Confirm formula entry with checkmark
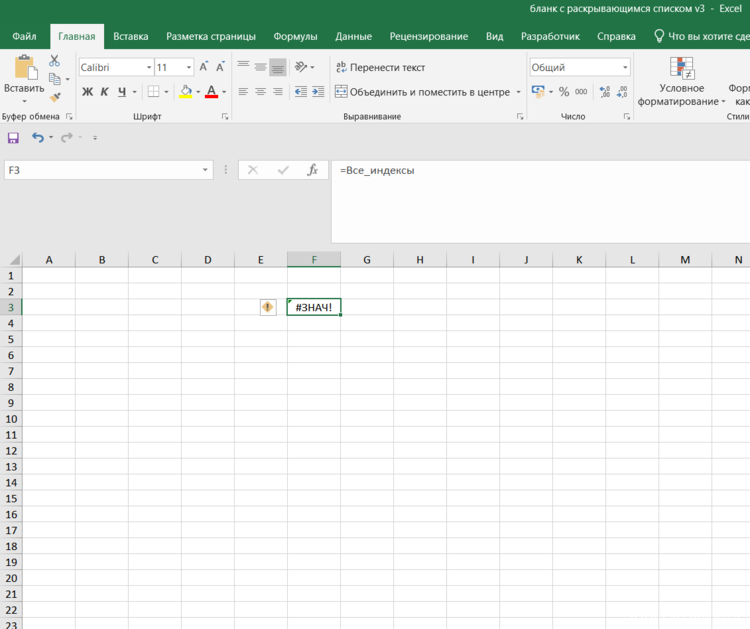 pos(283,170)
